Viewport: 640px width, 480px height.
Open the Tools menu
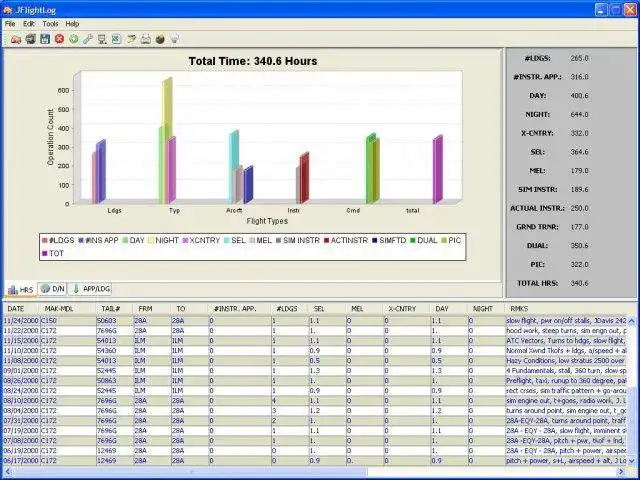click(x=51, y=24)
